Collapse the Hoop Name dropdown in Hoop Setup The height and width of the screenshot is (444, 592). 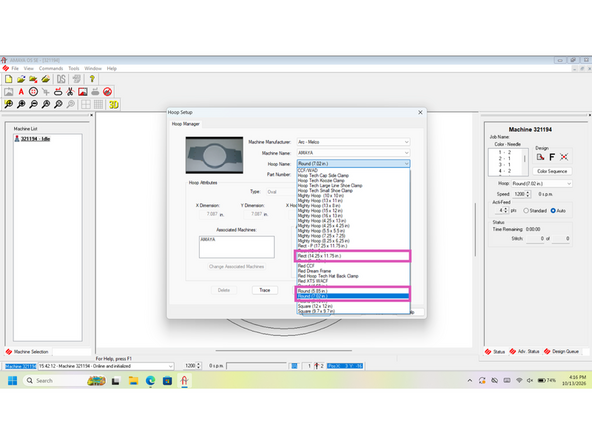click(x=407, y=163)
